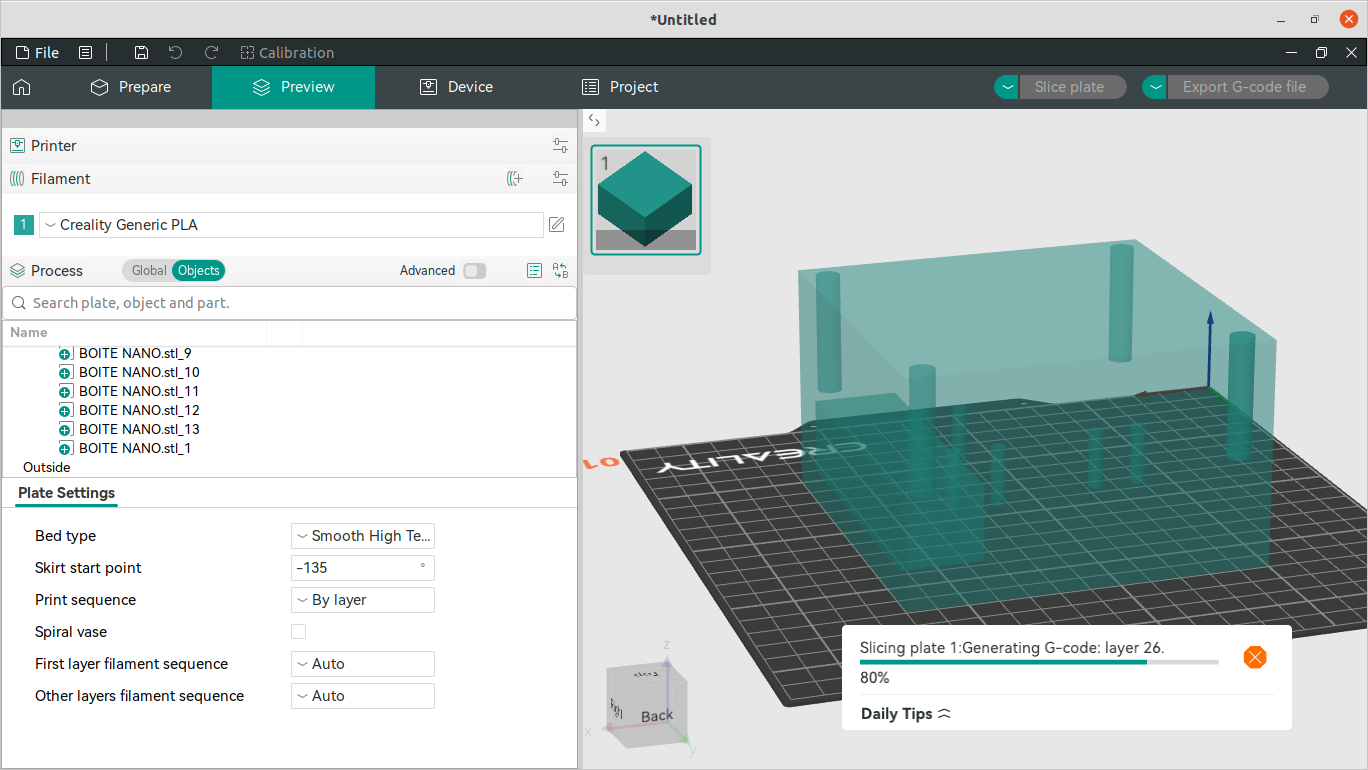Screen dimensions: 1368x770
Task: Click the home icon
Action: [22, 87]
